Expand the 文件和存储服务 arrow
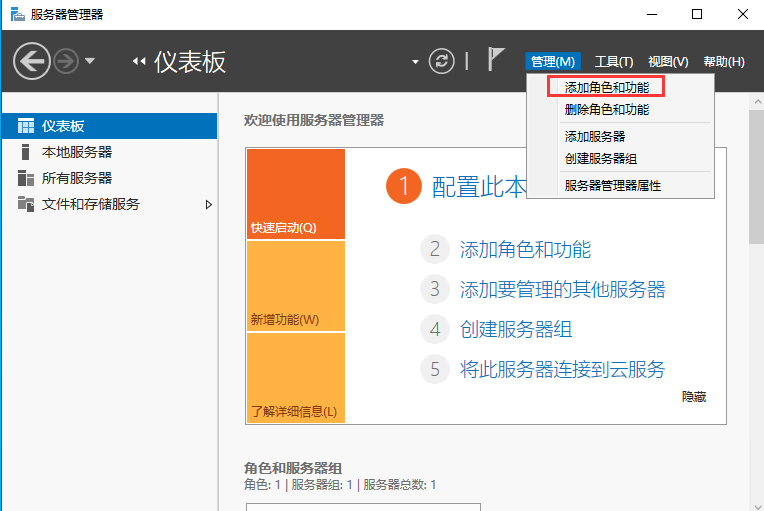 pyautogui.click(x=209, y=205)
